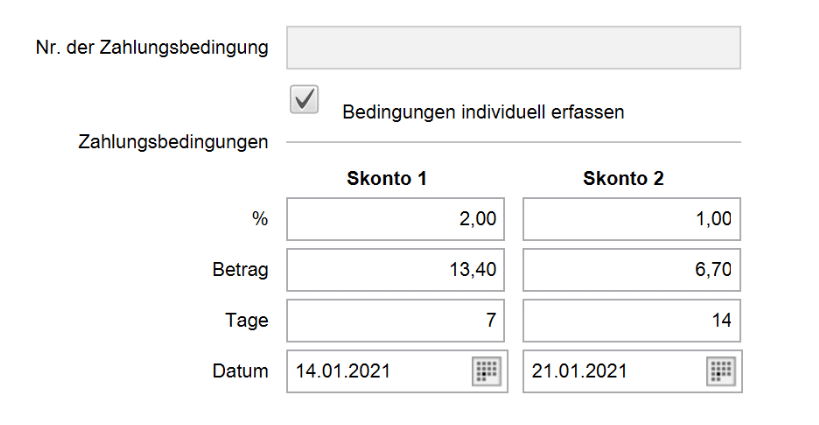The height and width of the screenshot is (425, 819).
Task: Click the Nr. der Zahlungsbedingung field
Action: pos(513,47)
